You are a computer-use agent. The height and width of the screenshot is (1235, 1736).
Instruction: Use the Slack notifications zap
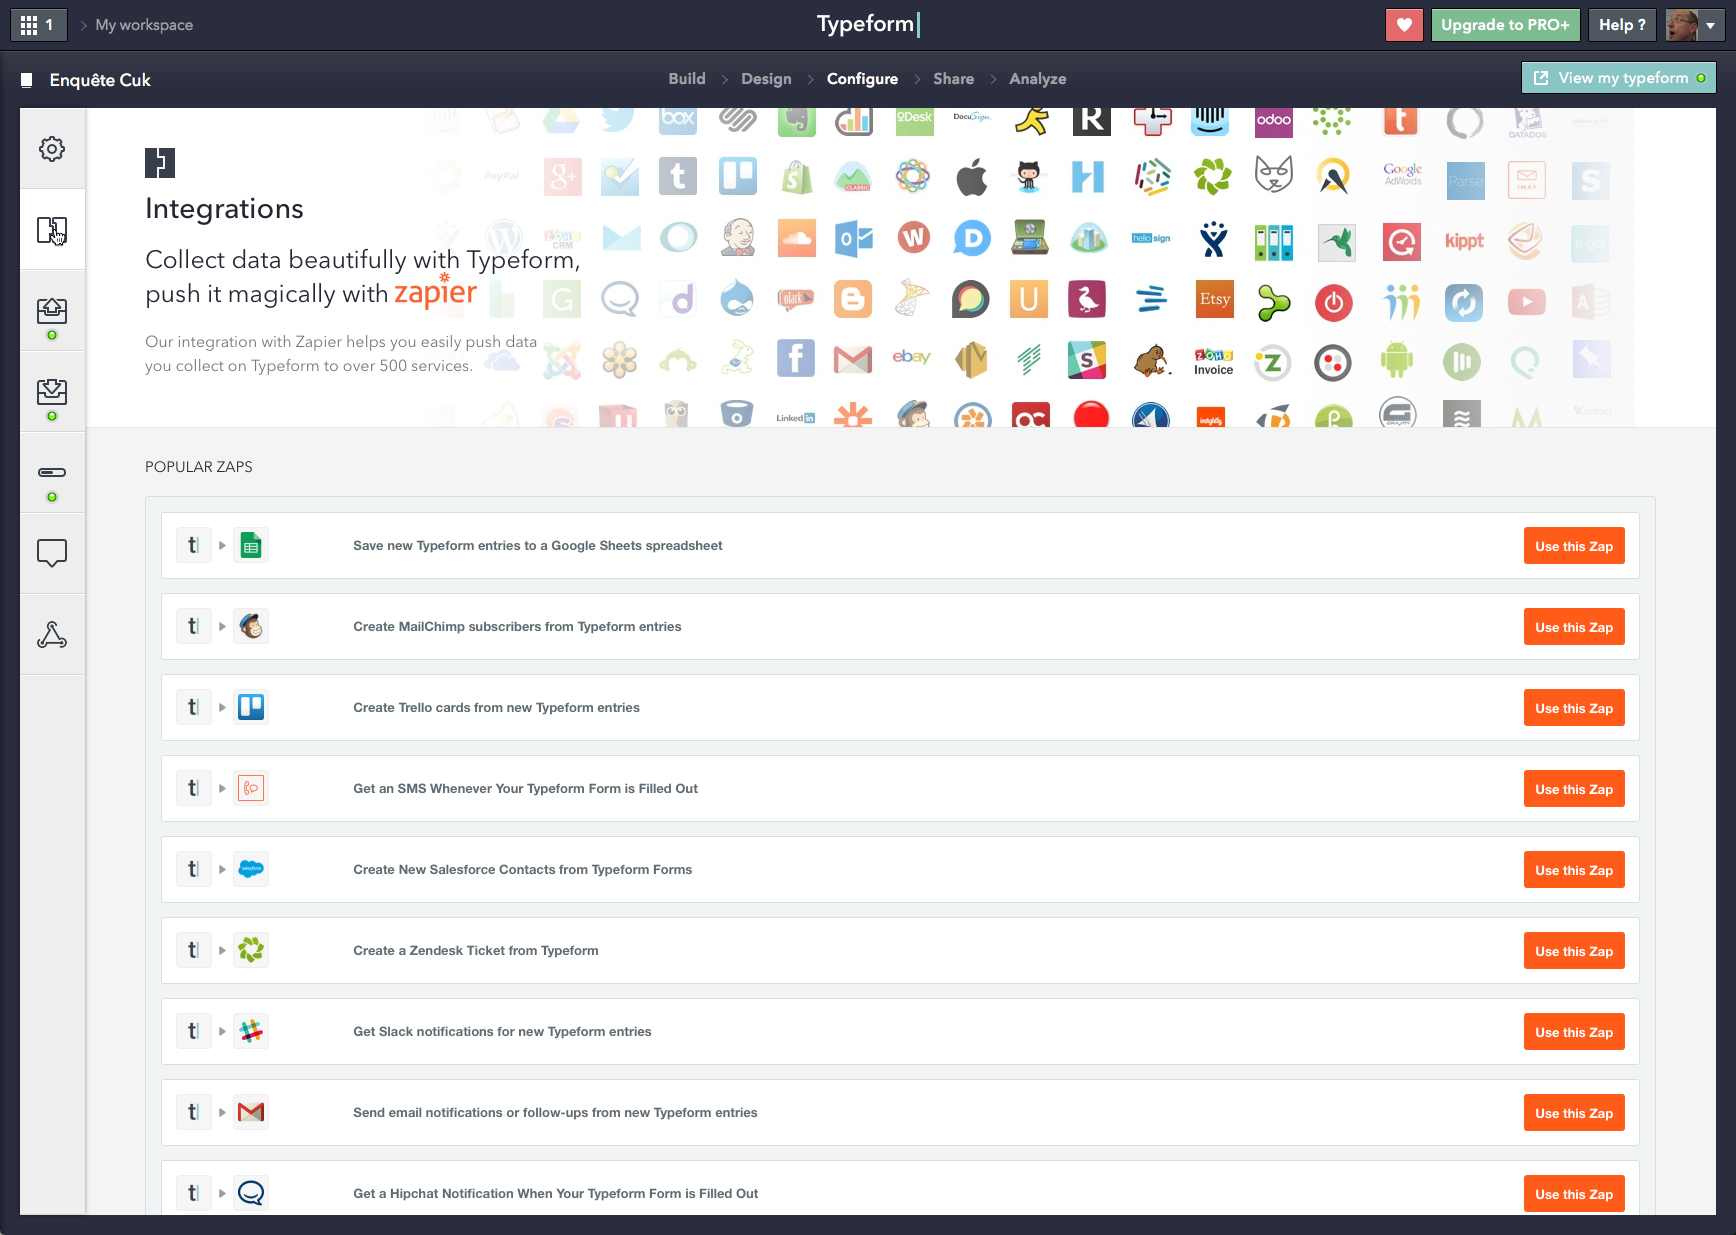[x=1574, y=1032]
